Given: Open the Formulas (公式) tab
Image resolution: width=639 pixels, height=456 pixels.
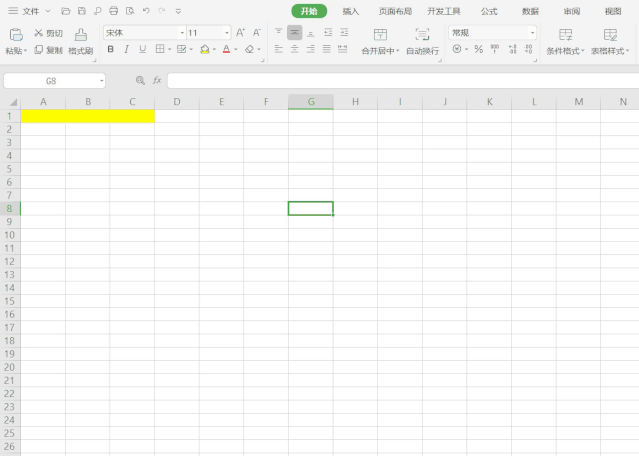Looking at the screenshot, I should 489,11.
